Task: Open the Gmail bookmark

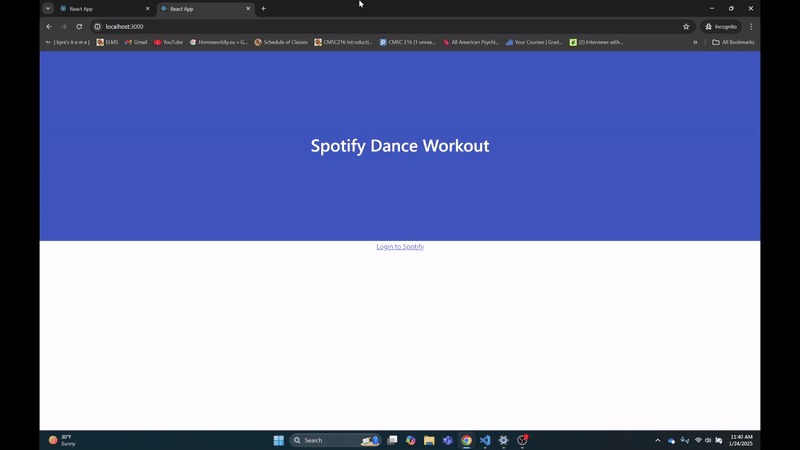Action: (136, 42)
